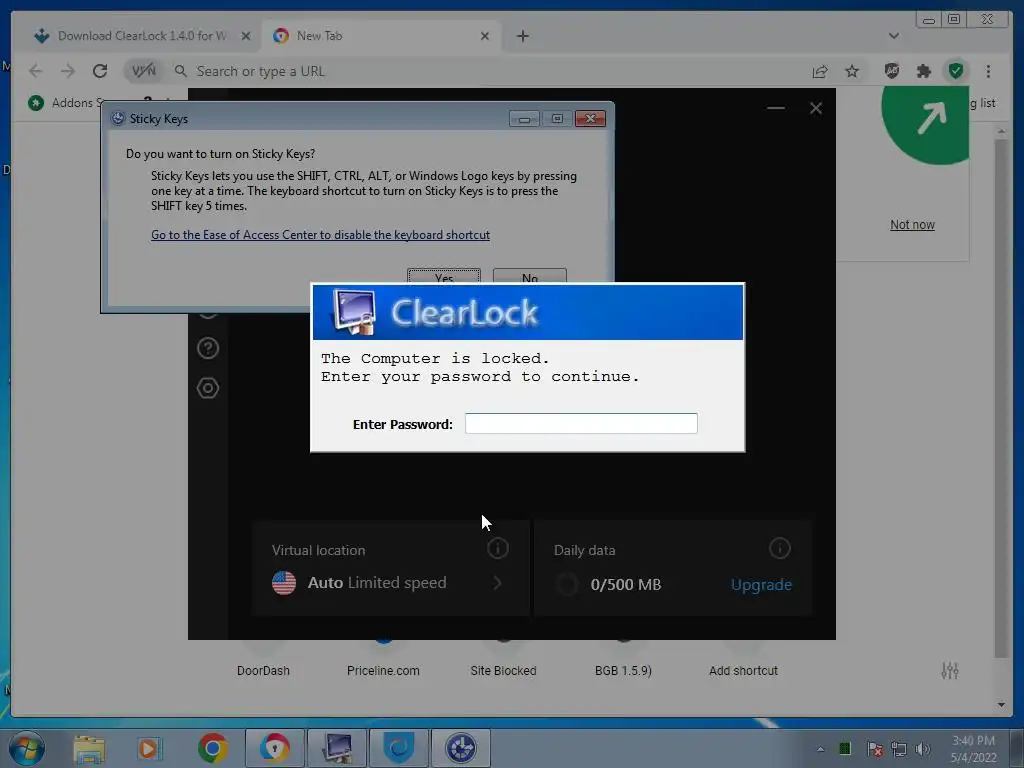This screenshot has height=768, width=1024.
Task: Open the Site Blocked shortcut
Action: pos(503,671)
